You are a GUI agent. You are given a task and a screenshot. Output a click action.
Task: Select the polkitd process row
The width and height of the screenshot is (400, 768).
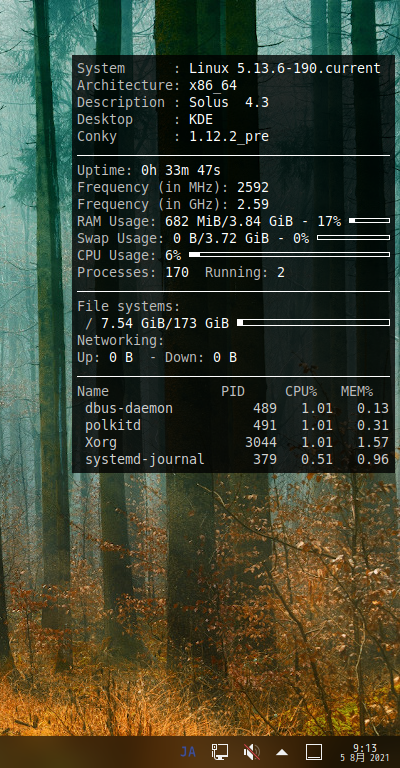coord(233,425)
